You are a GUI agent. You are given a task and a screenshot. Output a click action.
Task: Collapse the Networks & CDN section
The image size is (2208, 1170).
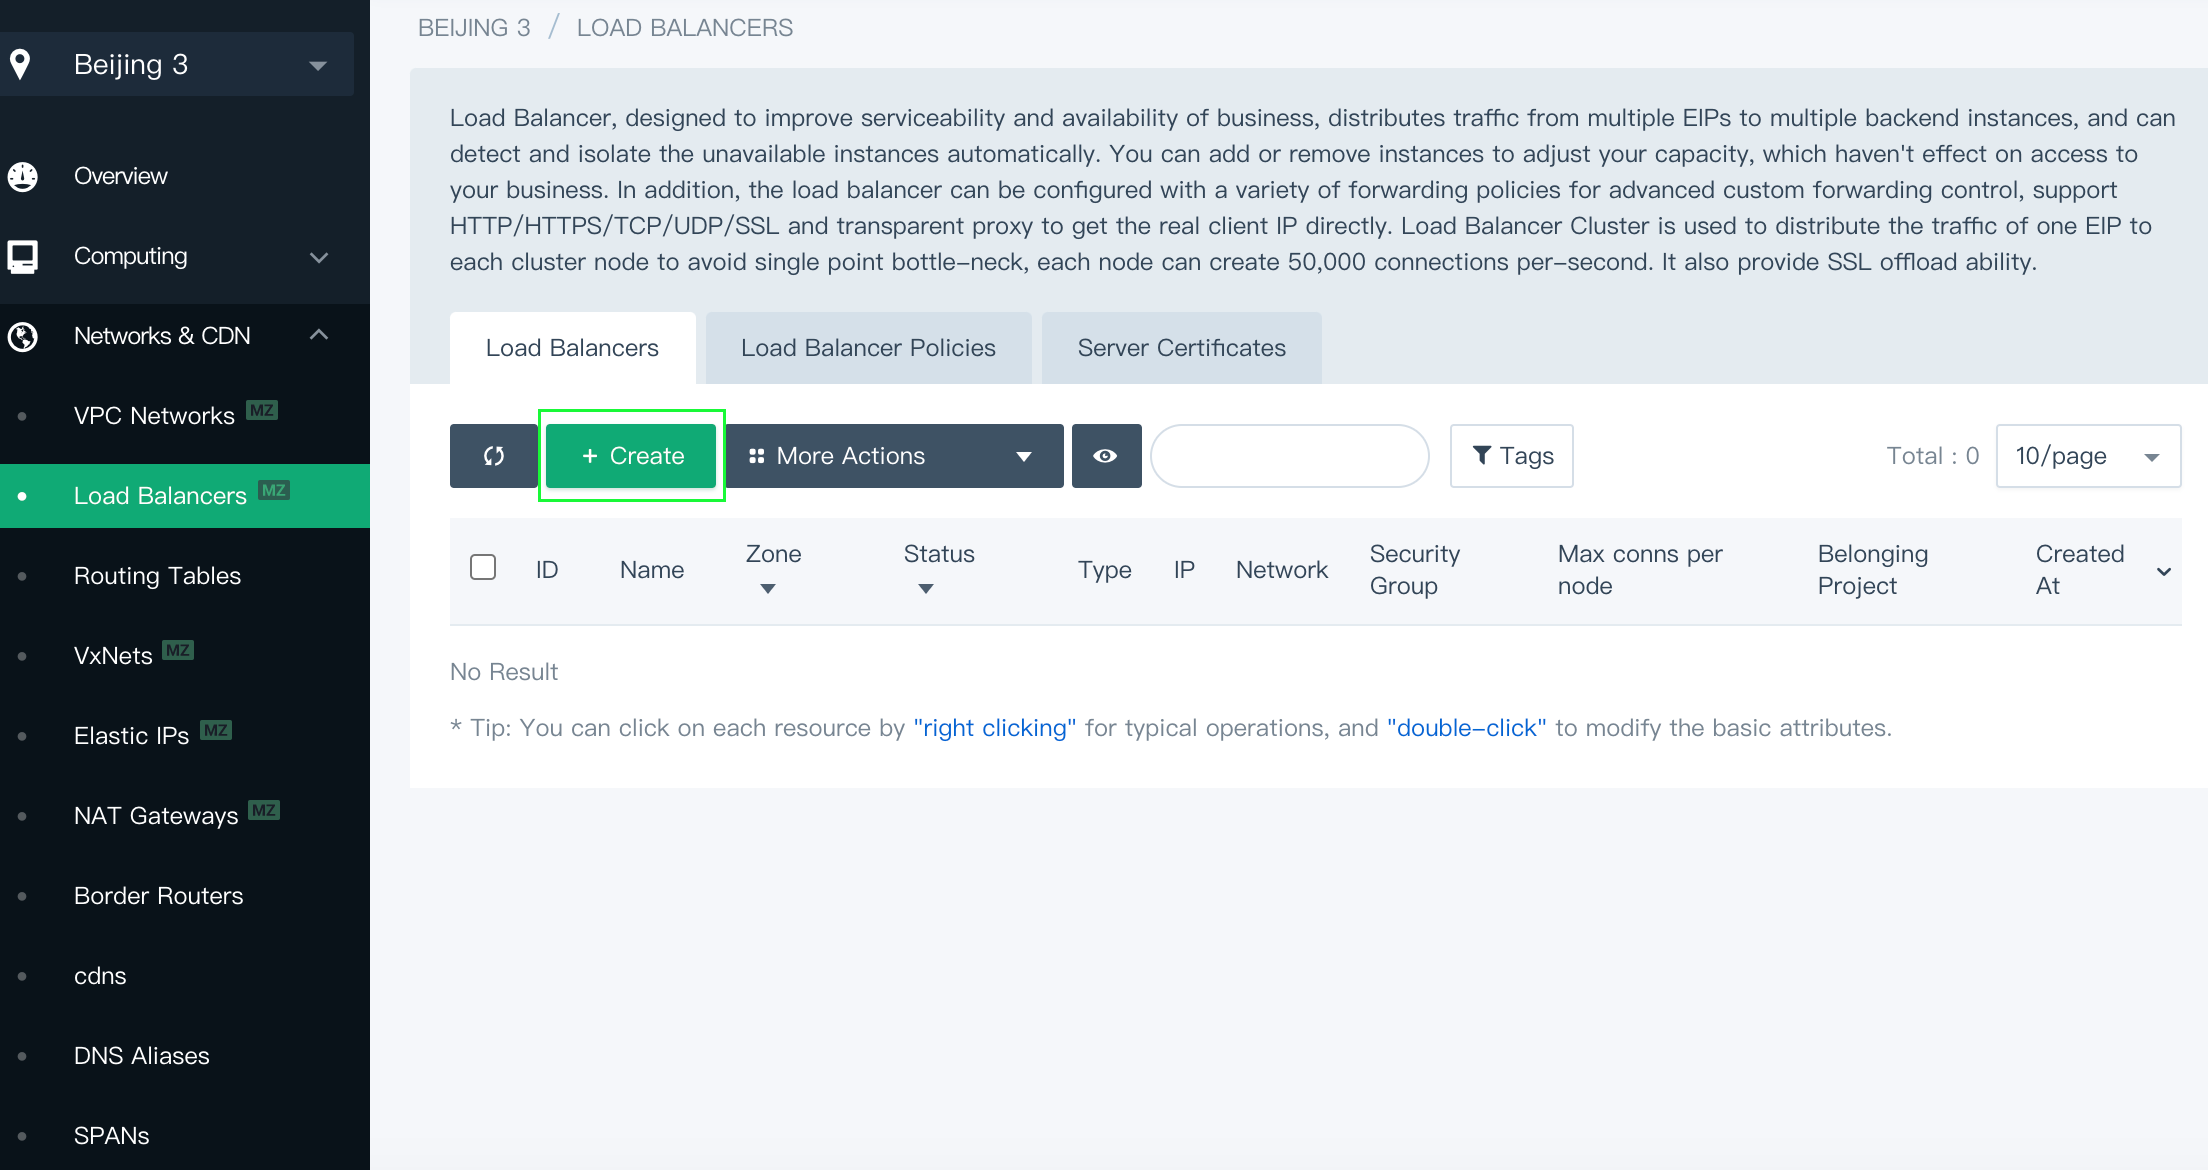pos(319,335)
